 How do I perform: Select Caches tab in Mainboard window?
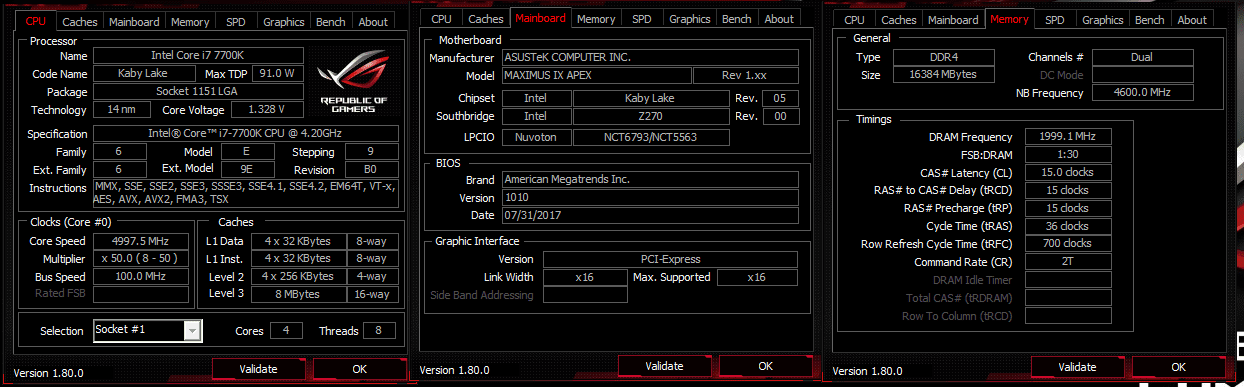click(486, 18)
